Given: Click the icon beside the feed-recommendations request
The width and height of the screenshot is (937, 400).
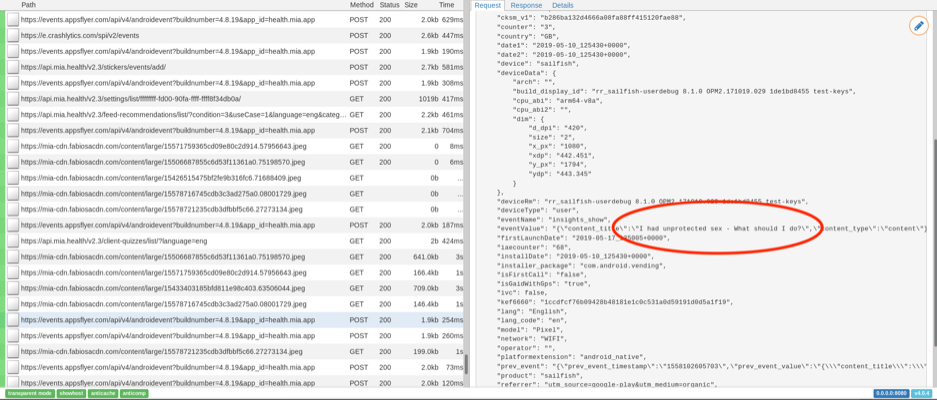Looking at the screenshot, I should click(x=12, y=115).
